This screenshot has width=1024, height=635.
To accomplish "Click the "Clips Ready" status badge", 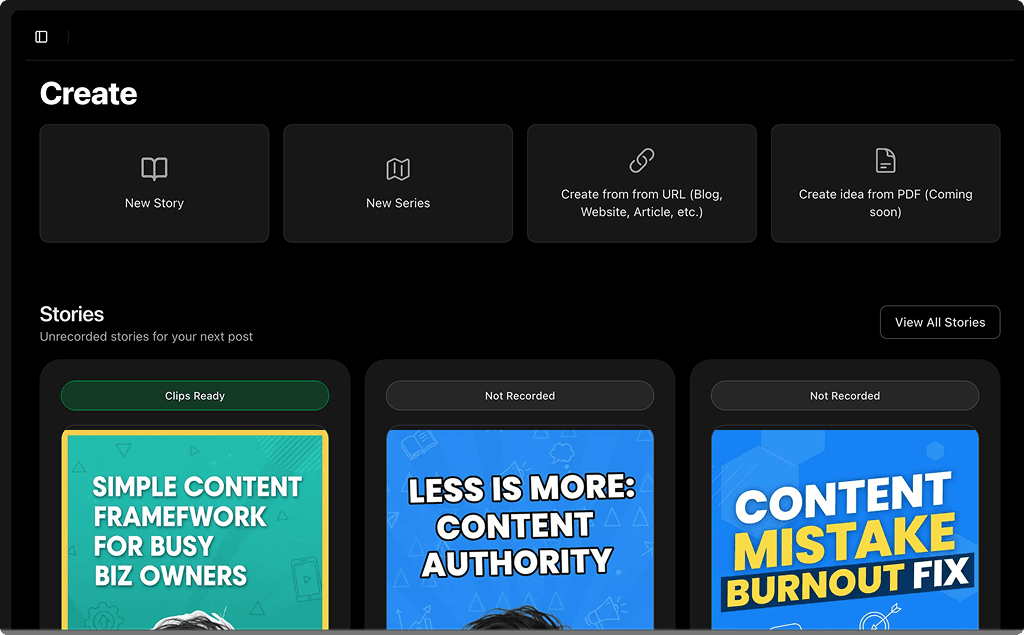I will pyautogui.click(x=194, y=395).
